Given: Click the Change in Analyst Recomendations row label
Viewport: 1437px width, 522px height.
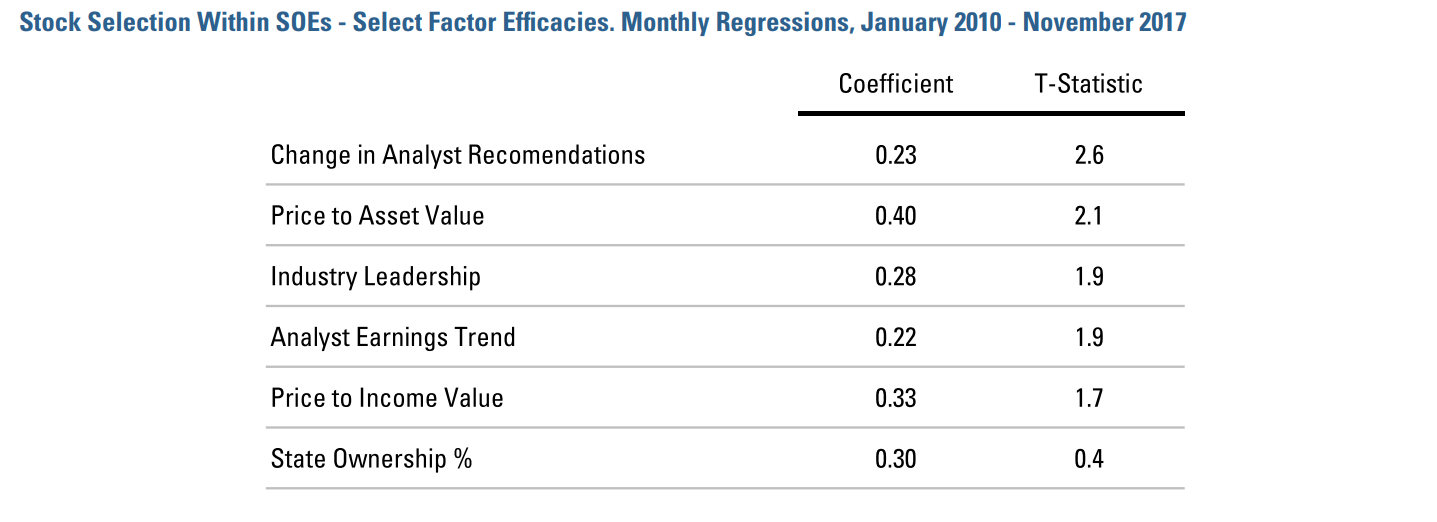Looking at the screenshot, I should tap(458, 155).
